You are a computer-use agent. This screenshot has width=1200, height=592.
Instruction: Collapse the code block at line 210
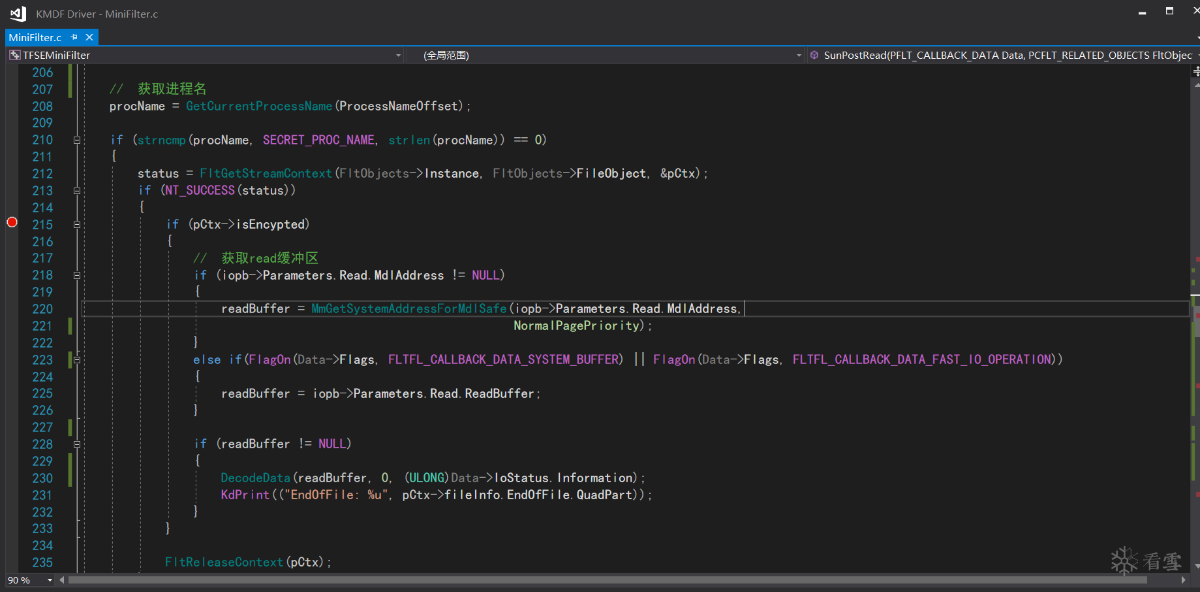point(77,140)
